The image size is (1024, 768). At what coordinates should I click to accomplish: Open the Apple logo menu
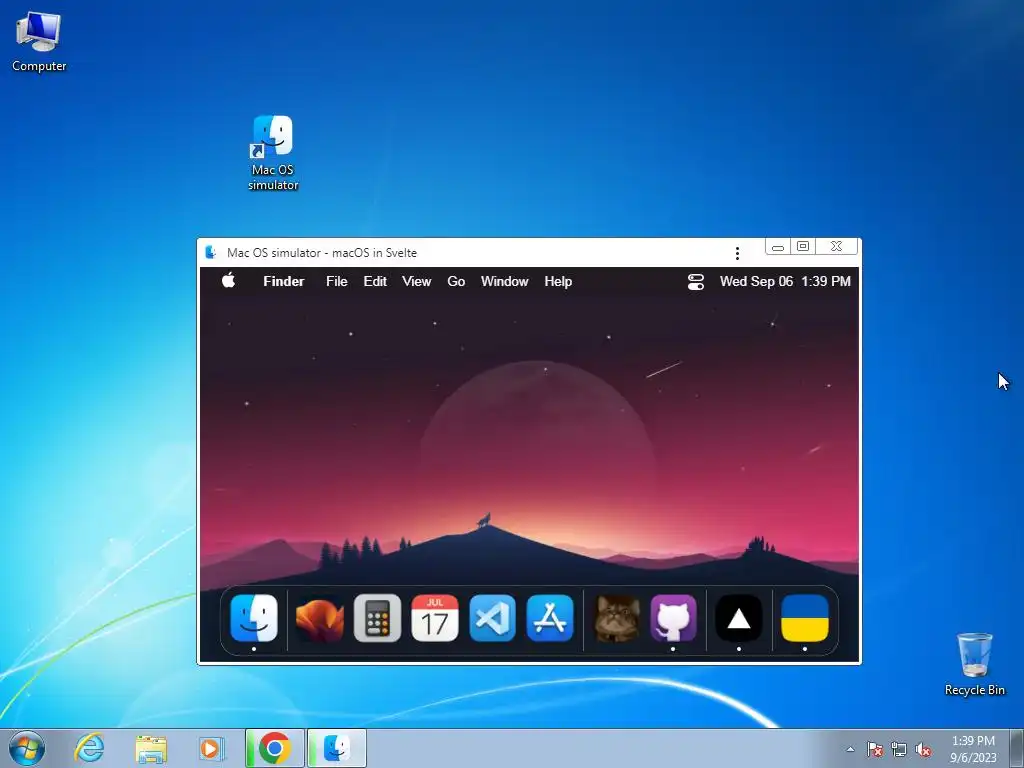[x=229, y=281]
